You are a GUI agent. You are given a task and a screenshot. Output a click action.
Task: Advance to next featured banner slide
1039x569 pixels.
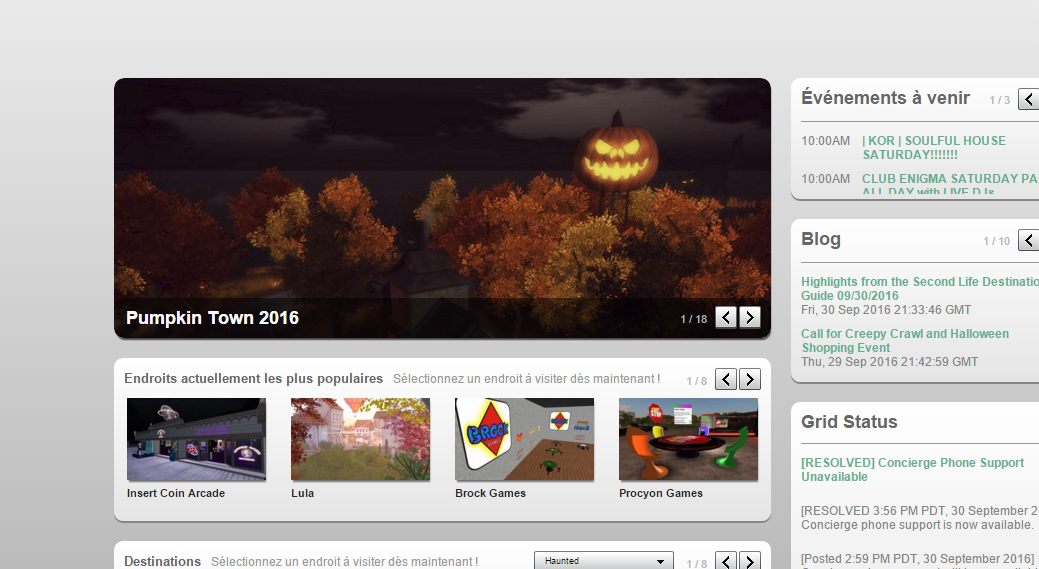[x=749, y=317]
